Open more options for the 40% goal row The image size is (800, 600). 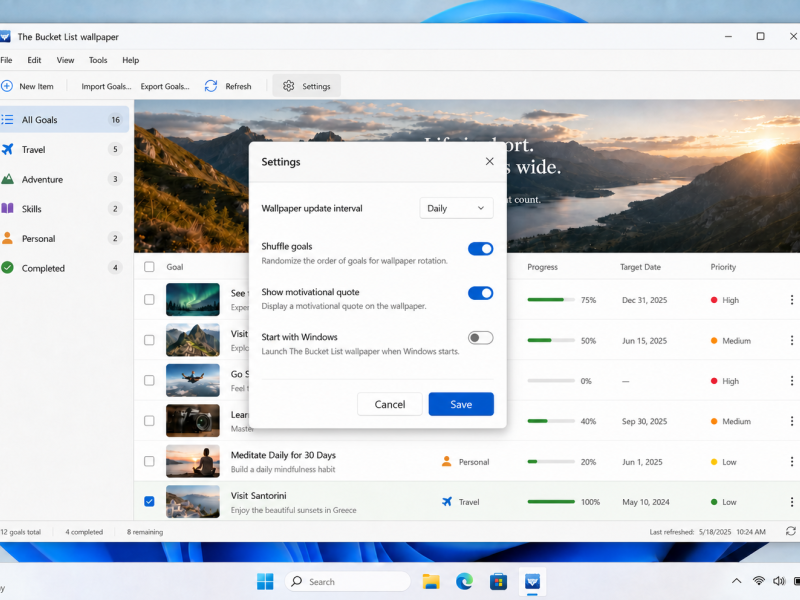coord(791,421)
